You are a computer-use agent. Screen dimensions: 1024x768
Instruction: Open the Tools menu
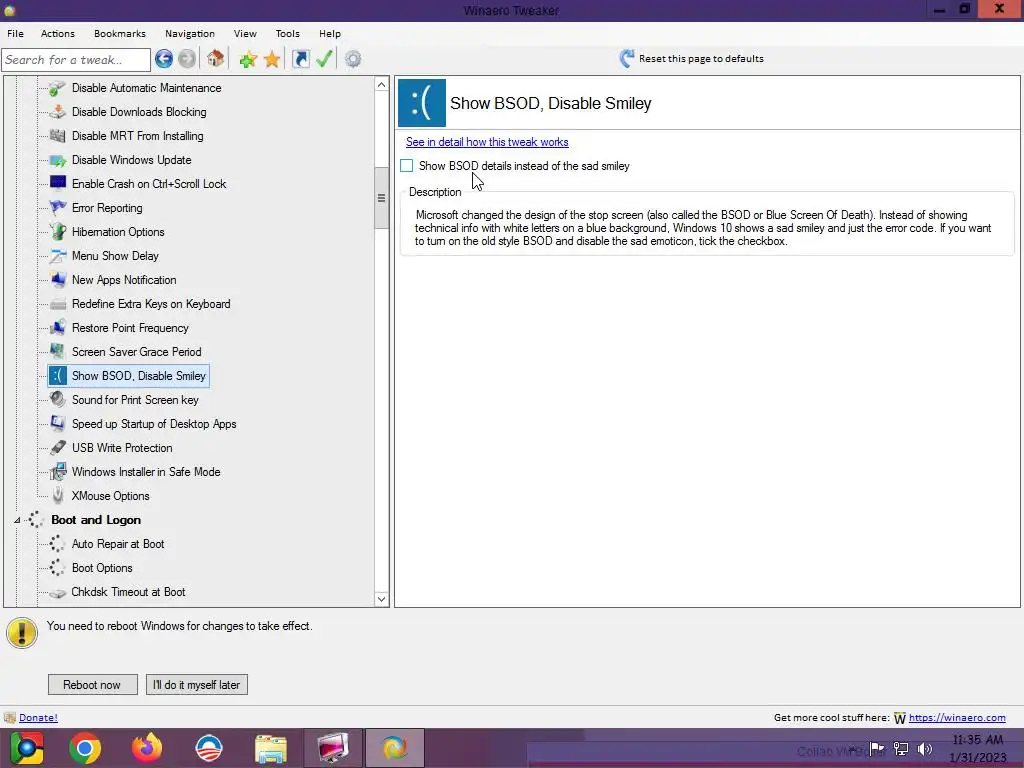click(287, 33)
